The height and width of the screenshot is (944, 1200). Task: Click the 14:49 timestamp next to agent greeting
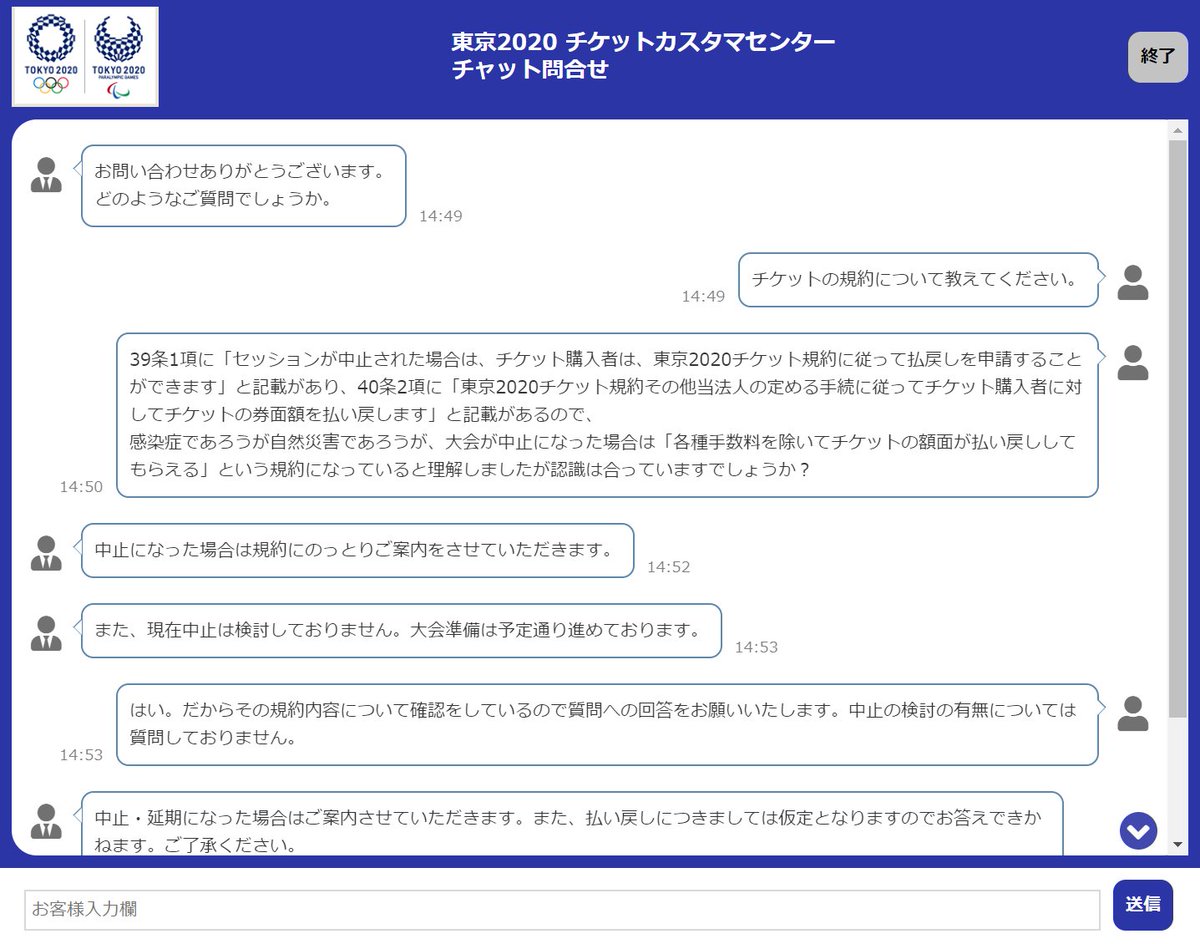pos(440,215)
